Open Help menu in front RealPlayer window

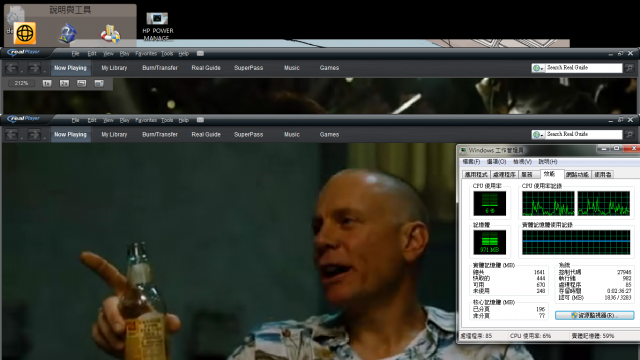(x=184, y=120)
